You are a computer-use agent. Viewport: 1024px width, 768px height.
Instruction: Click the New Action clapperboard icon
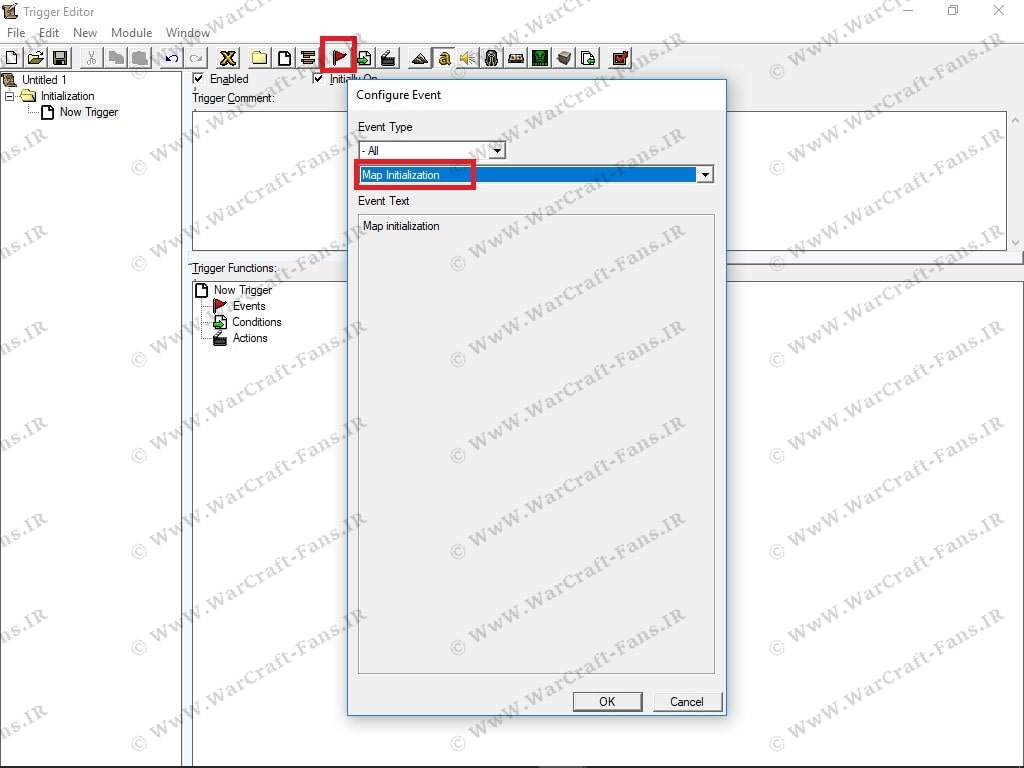(389, 58)
